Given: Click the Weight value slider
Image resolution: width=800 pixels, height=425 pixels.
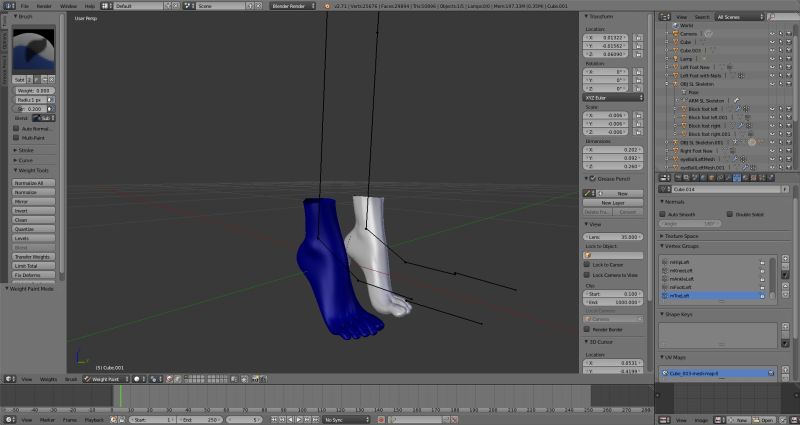Looking at the screenshot, I should click(34, 90).
